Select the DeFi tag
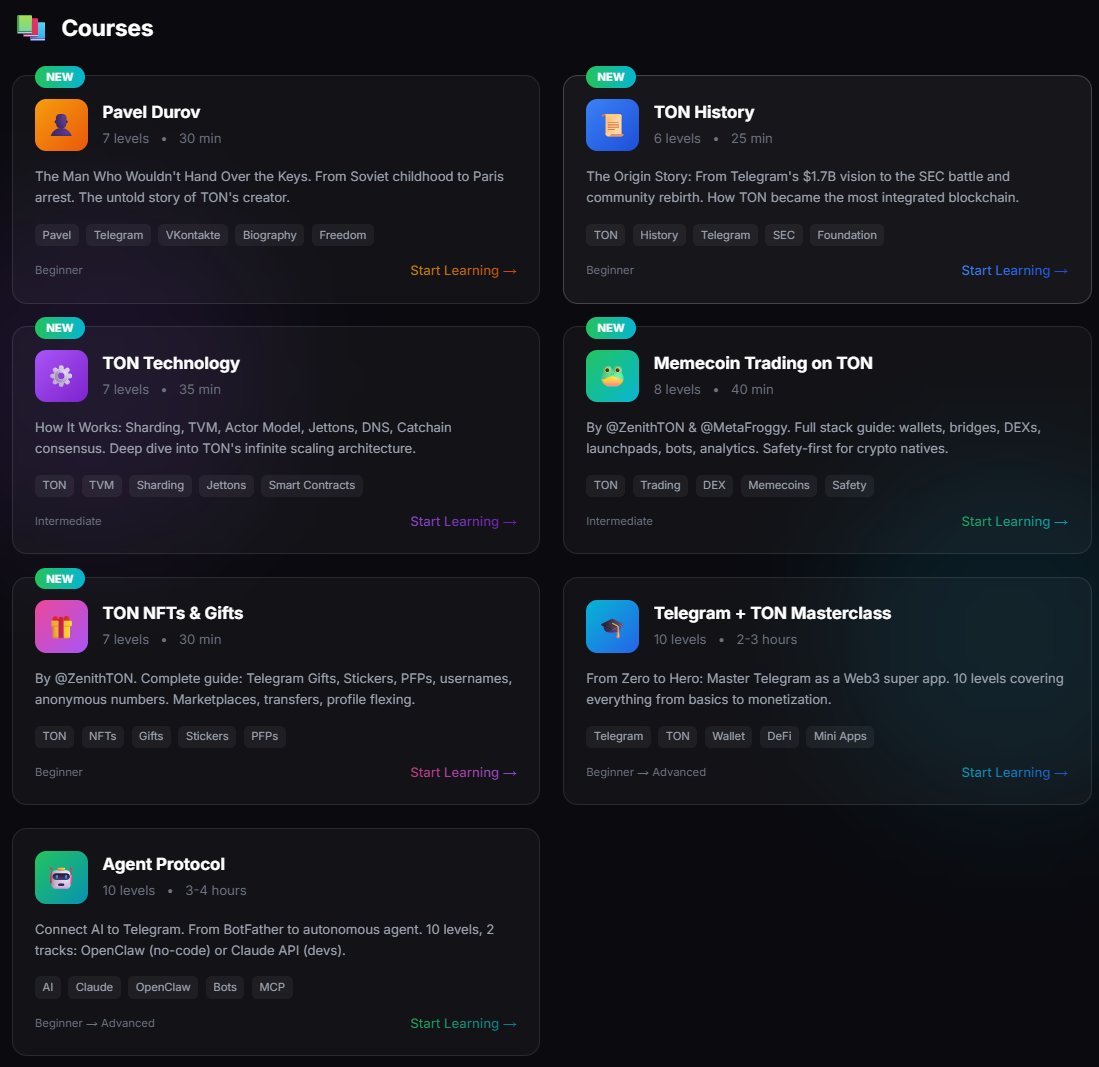Viewport: 1099px width, 1067px height. pyautogui.click(x=779, y=736)
